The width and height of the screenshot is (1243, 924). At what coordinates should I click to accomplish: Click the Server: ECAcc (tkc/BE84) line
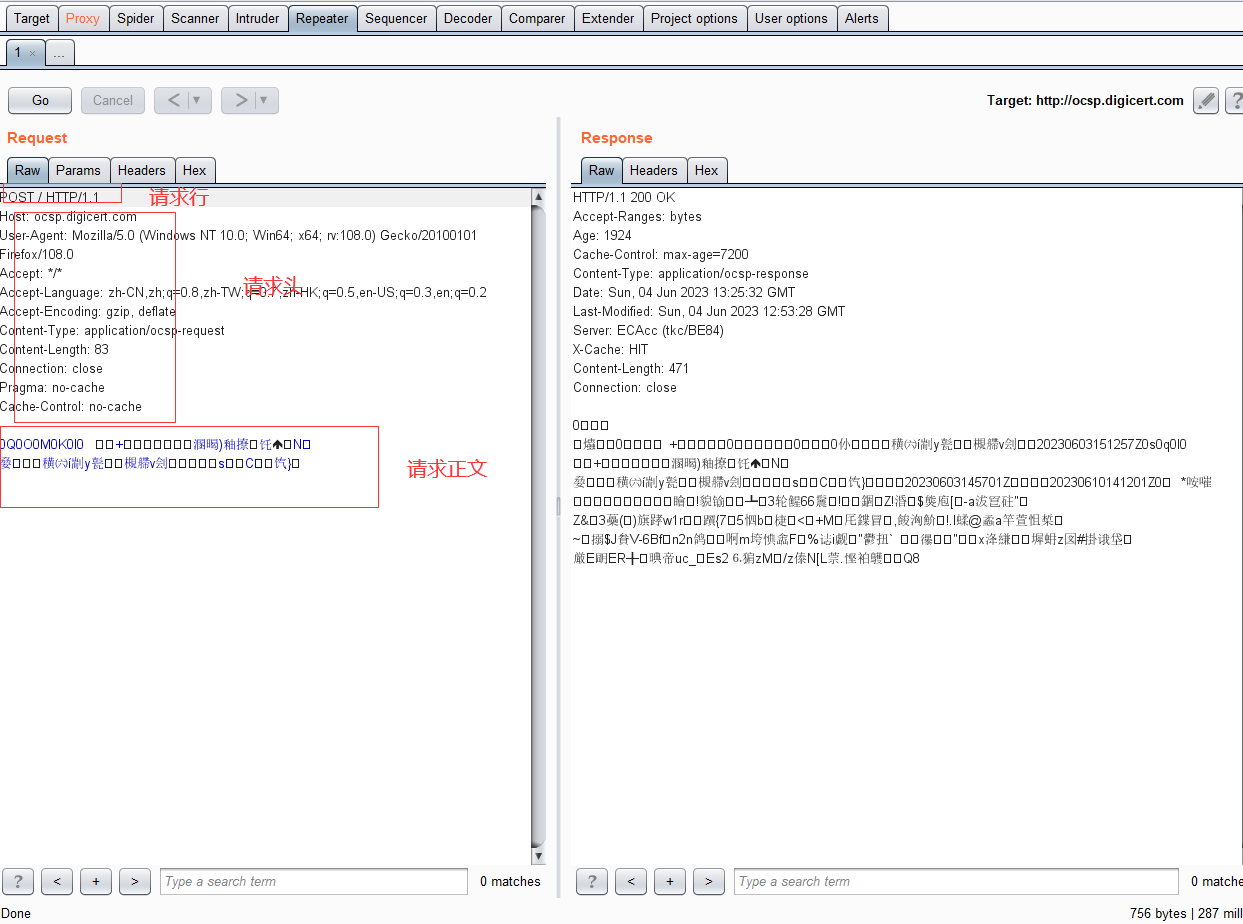click(648, 330)
